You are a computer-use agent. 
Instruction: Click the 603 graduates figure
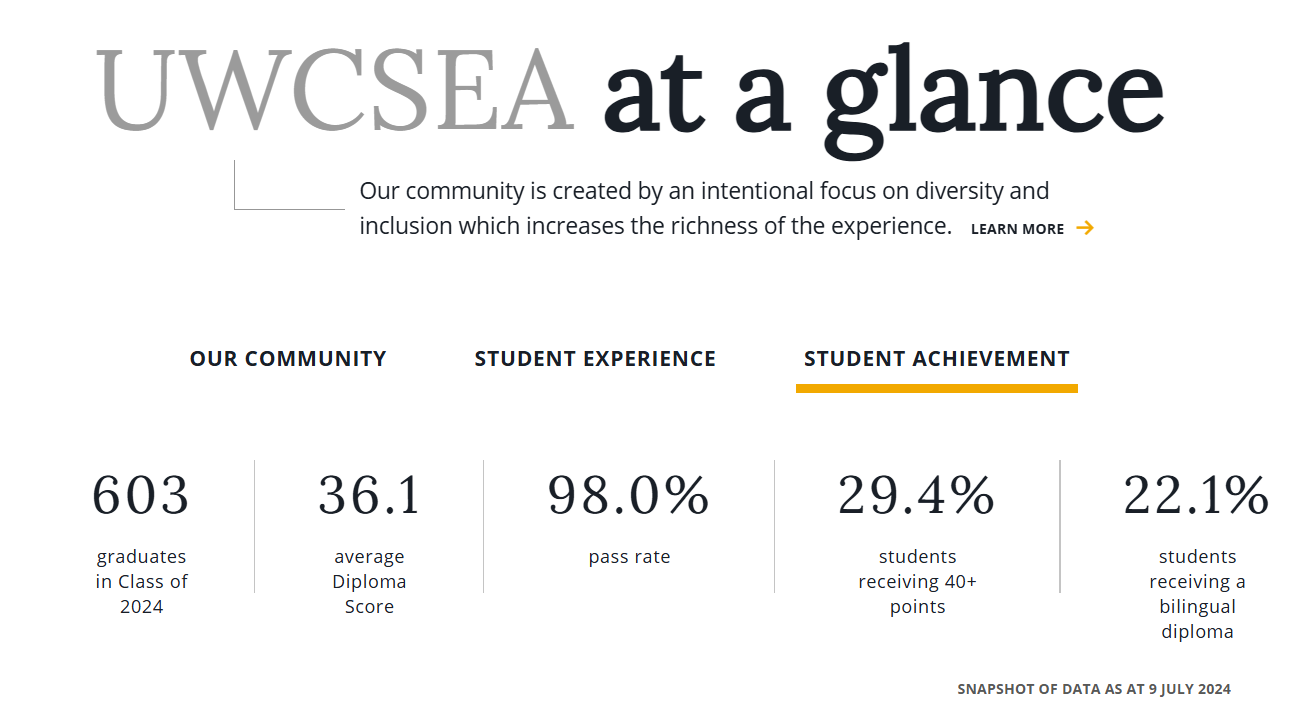[141, 495]
